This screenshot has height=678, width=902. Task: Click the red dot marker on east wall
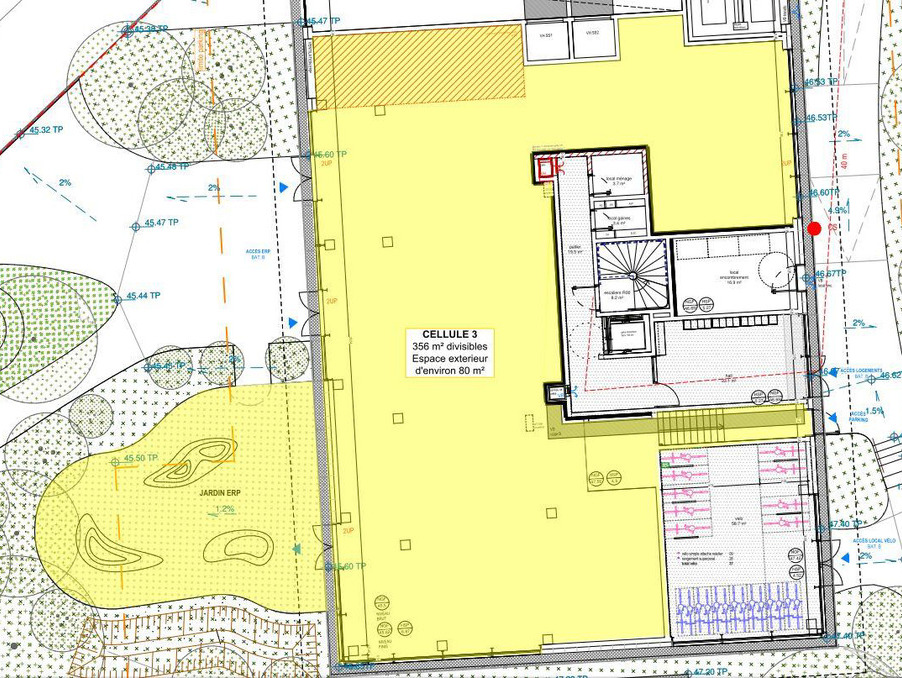coord(815,229)
